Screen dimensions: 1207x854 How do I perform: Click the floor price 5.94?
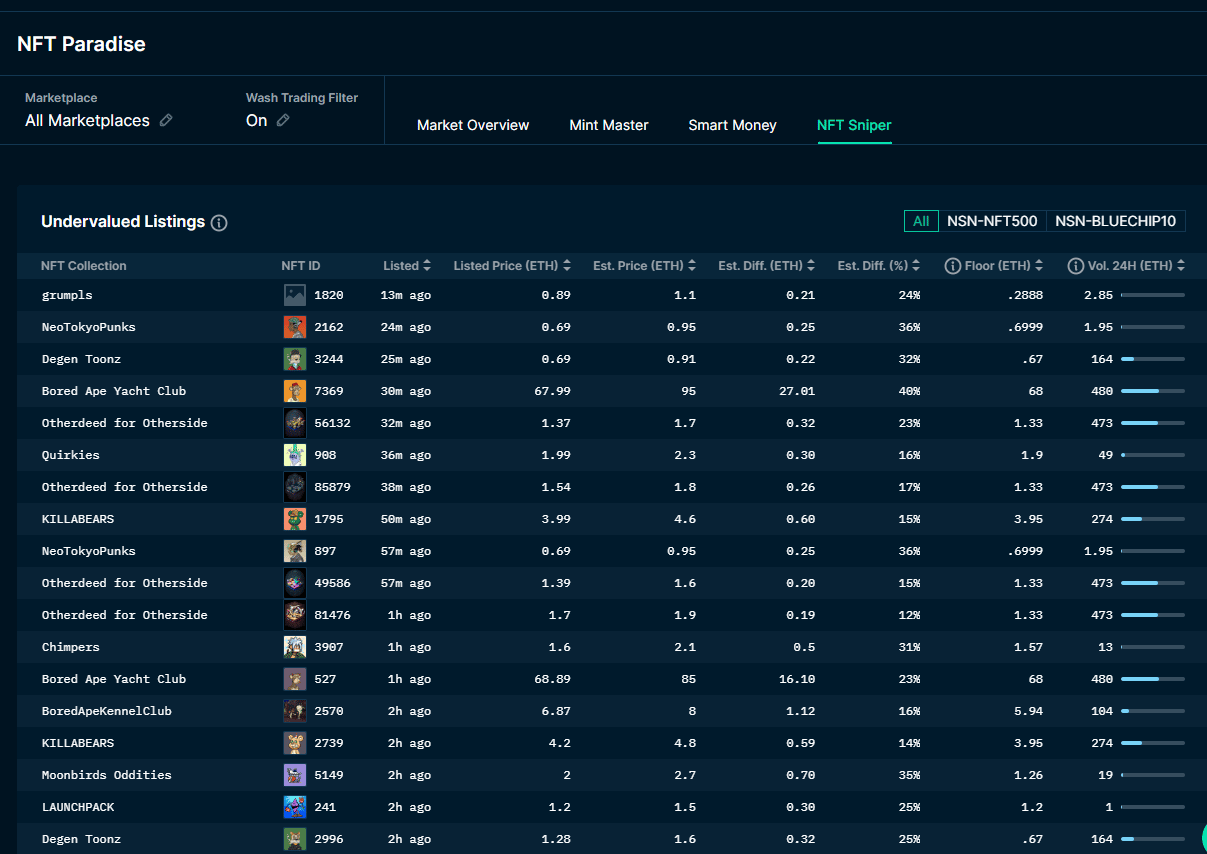point(1029,711)
